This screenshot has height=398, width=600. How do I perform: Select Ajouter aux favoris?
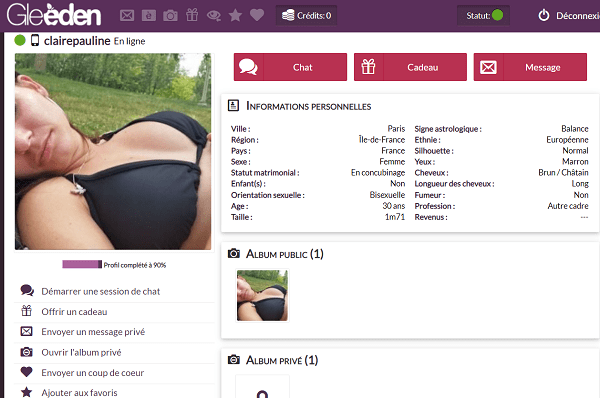click(x=79, y=393)
